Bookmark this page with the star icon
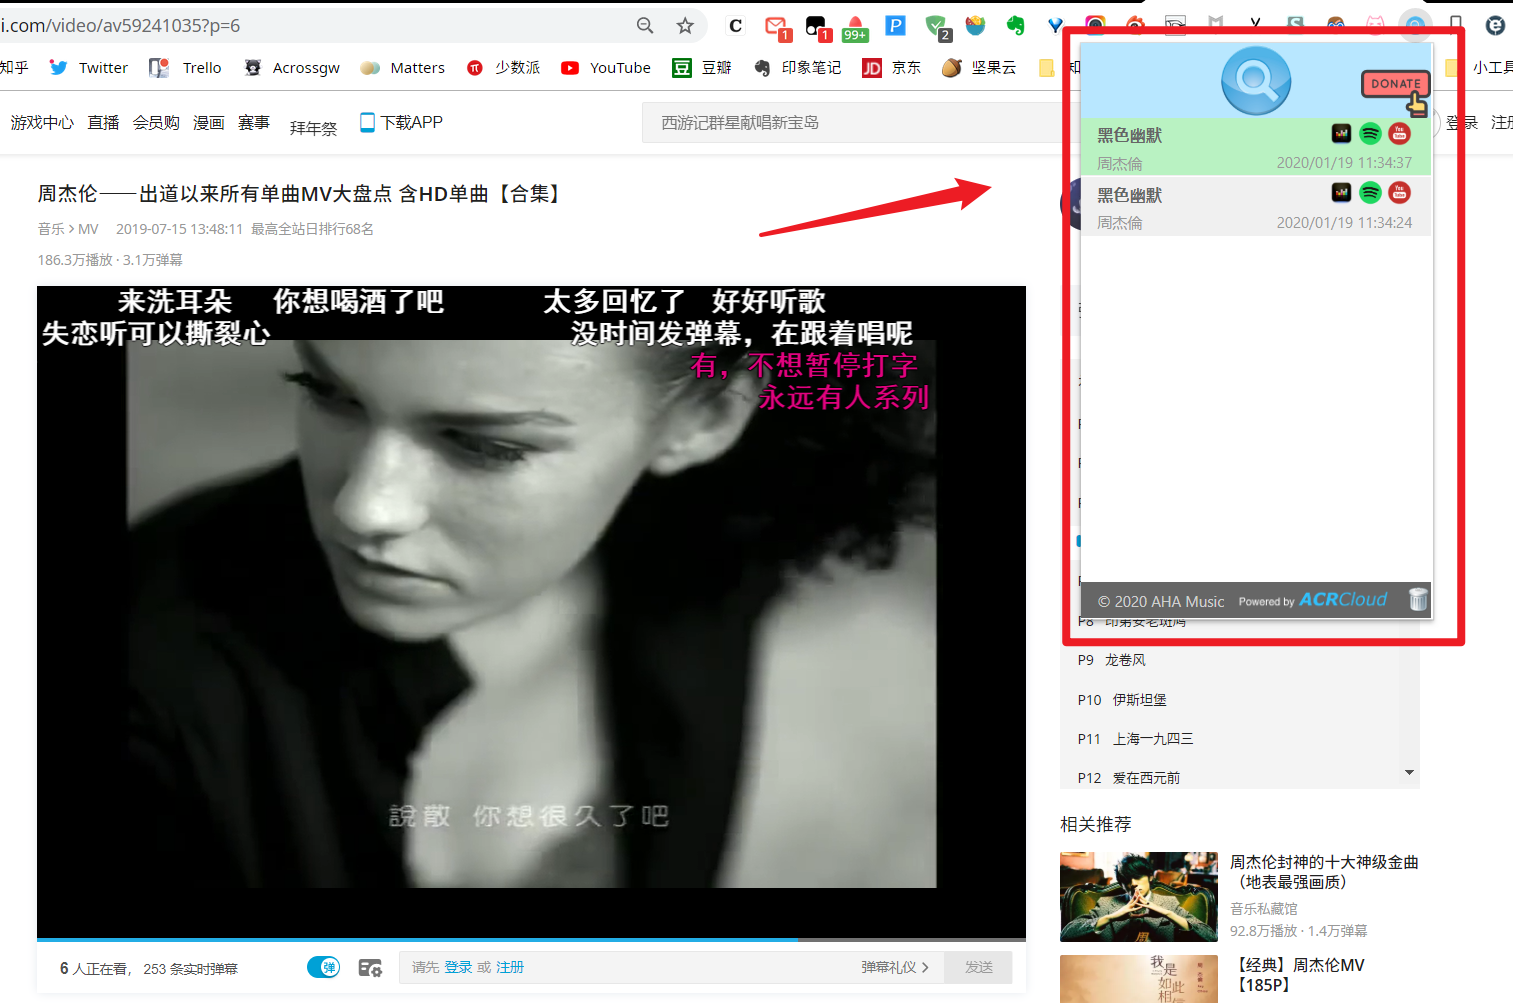1513x1003 pixels. point(685,25)
